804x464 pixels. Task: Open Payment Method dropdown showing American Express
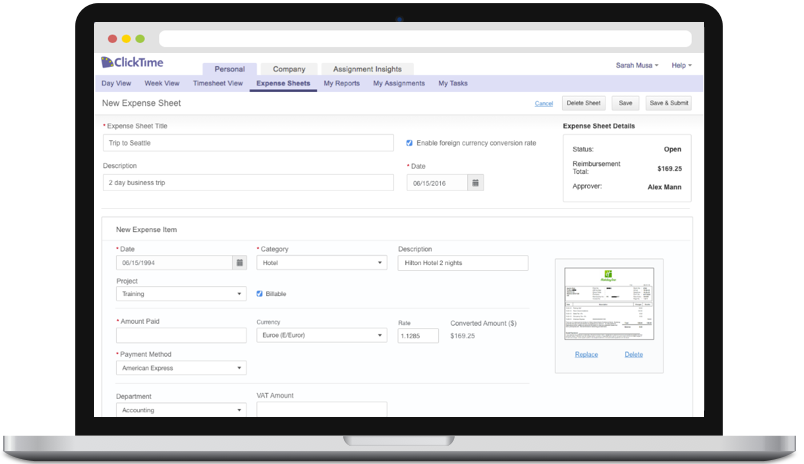181,368
